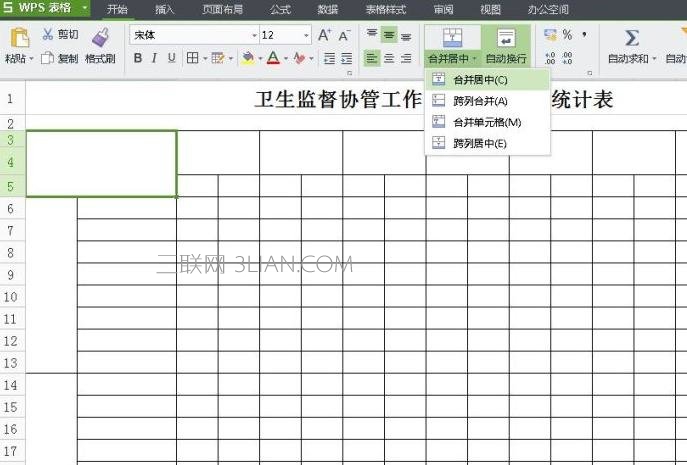
Task: Expand the Paste options arrow
Action: coord(32,58)
